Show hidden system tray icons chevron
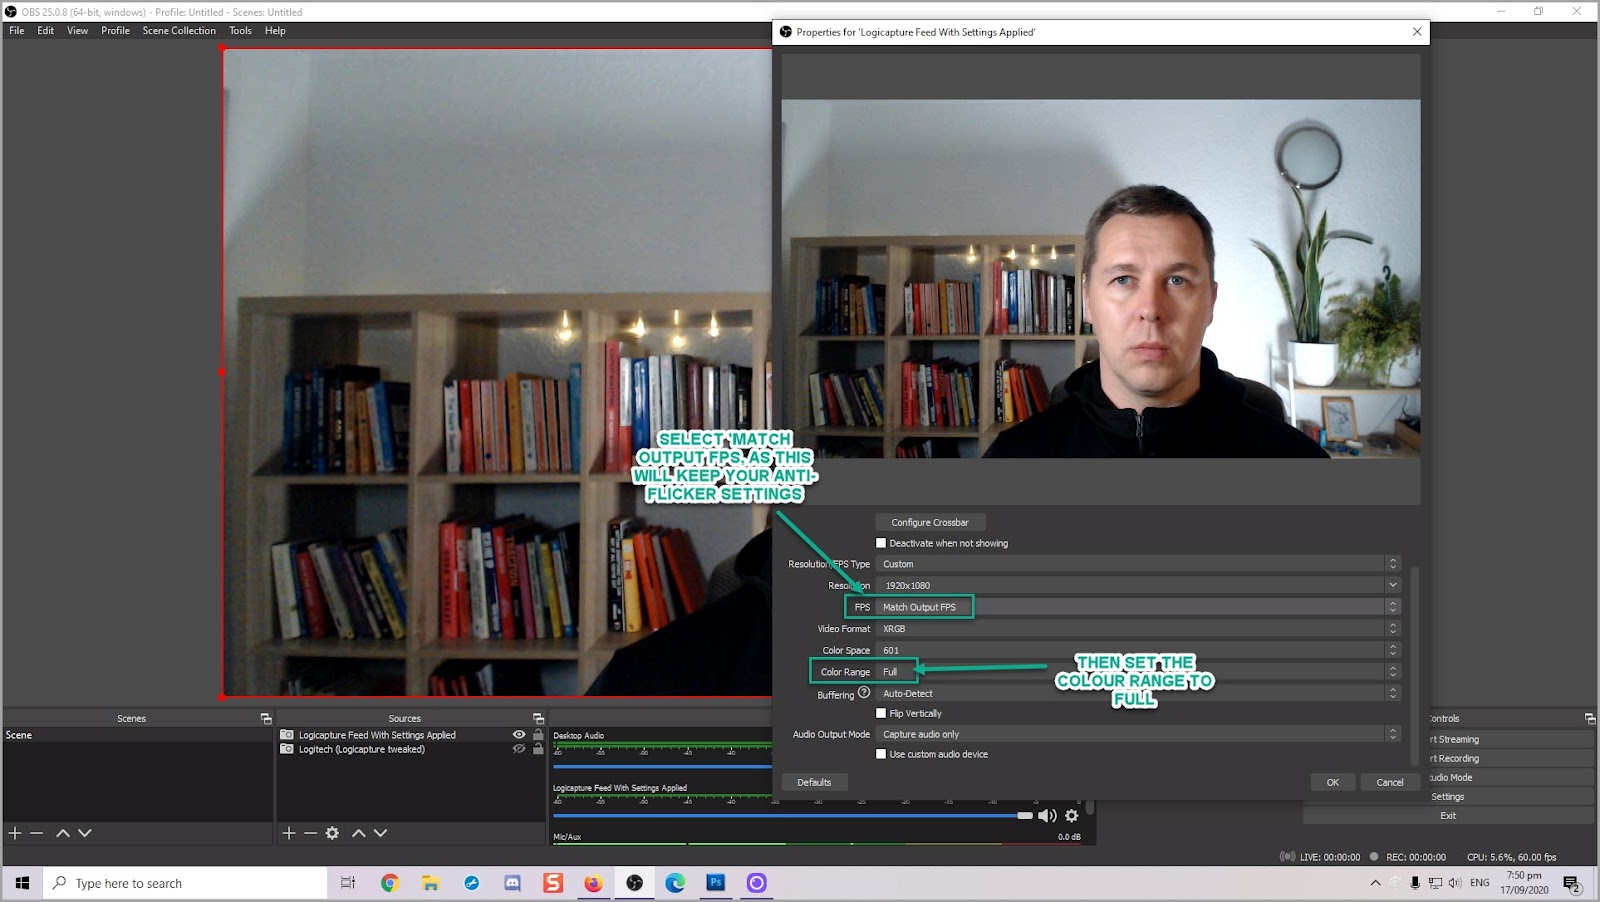Screen dimensions: 1600x902 pos(1375,883)
